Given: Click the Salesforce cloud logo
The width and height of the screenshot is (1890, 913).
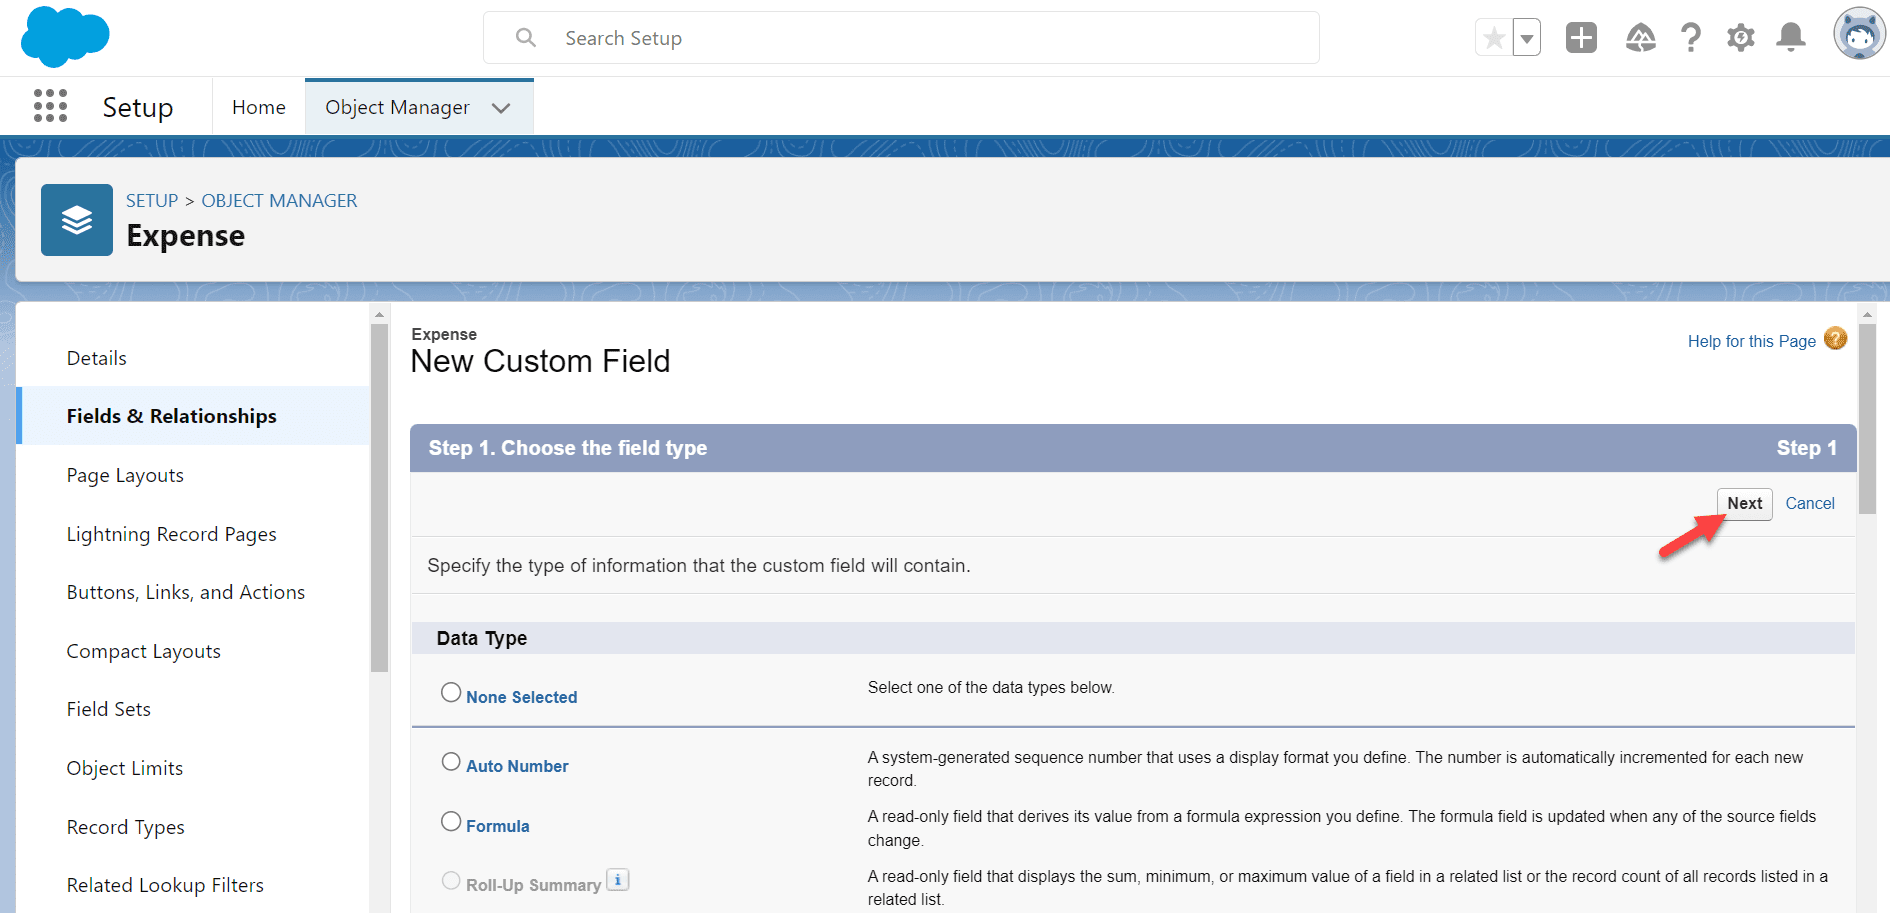Looking at the screenshot, I should (64, 36).
